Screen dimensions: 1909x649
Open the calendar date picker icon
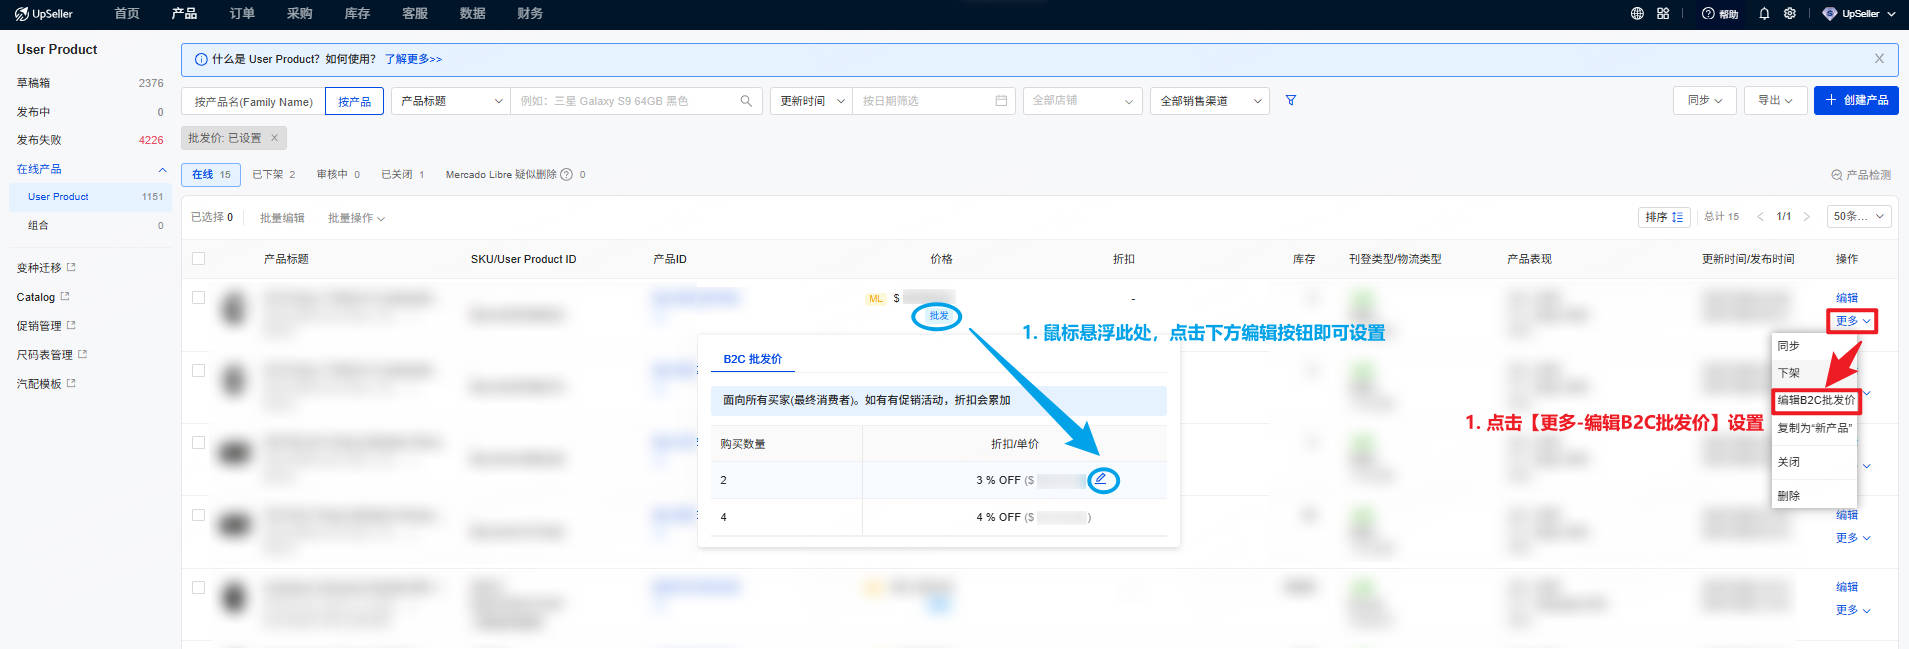pyautogui.click(x=1001, y=101)
